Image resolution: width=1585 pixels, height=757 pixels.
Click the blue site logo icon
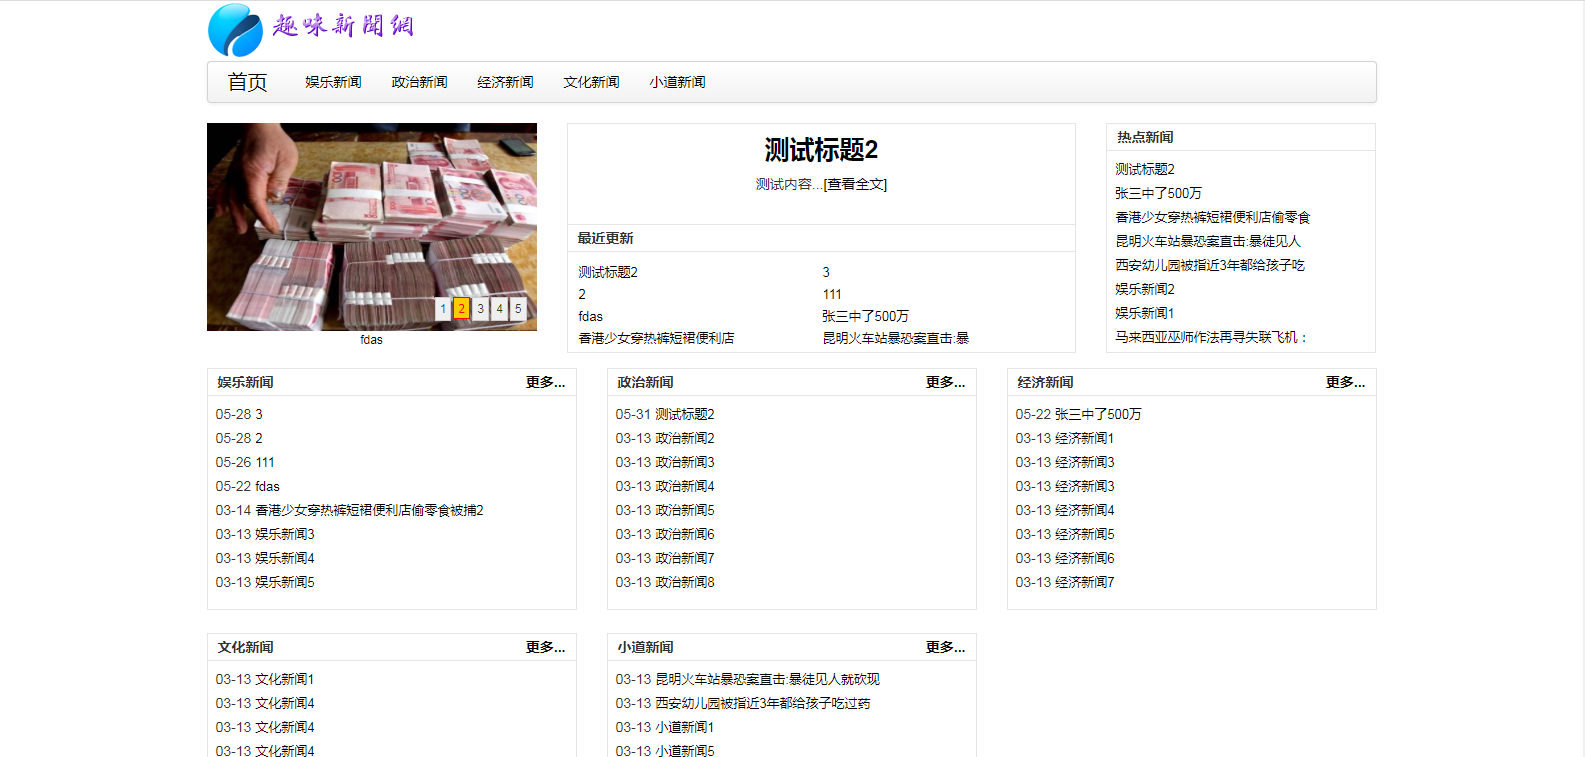coord(235,30)
